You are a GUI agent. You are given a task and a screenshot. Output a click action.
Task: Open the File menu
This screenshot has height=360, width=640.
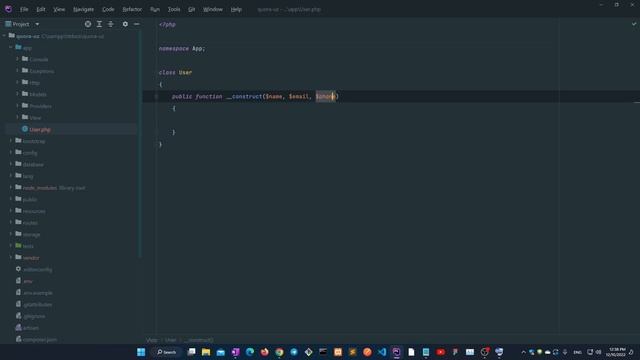tap(24, 9)
